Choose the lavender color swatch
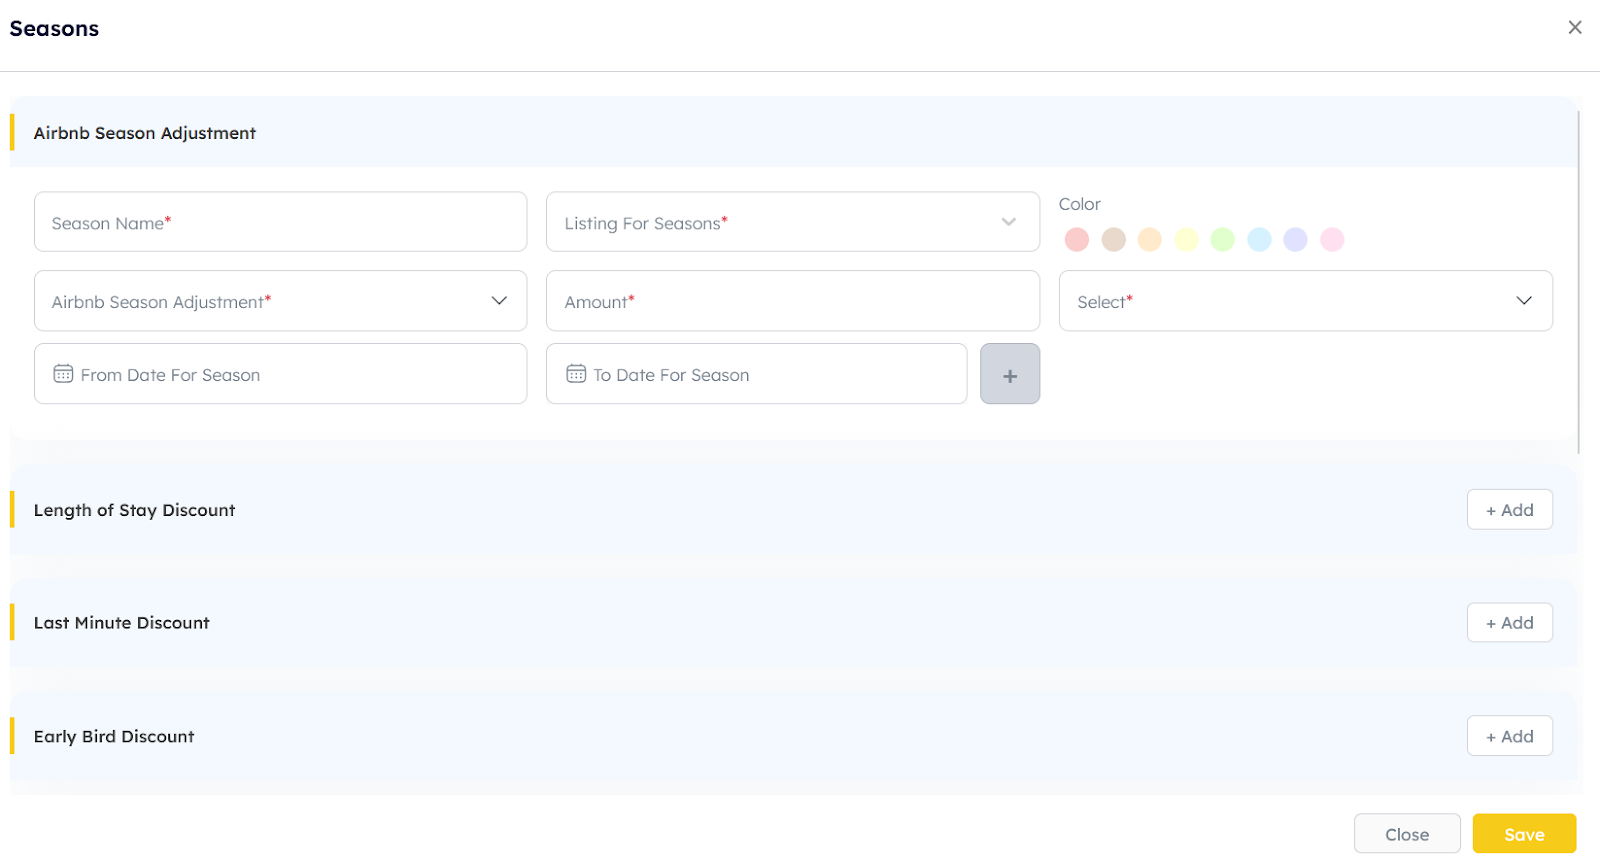The width and height of the screenshot is (1600, 862). [1296, 239]
